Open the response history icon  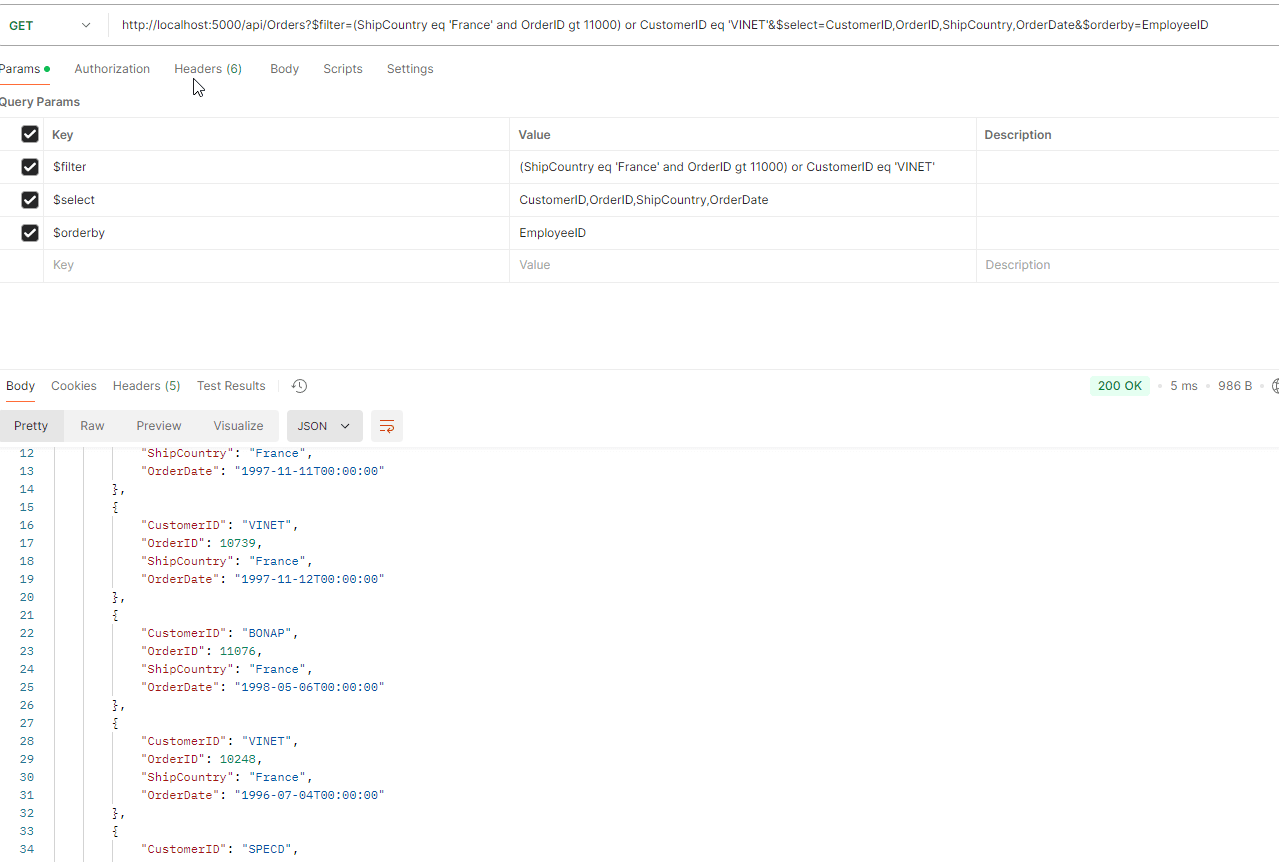[x=299, y=386]
